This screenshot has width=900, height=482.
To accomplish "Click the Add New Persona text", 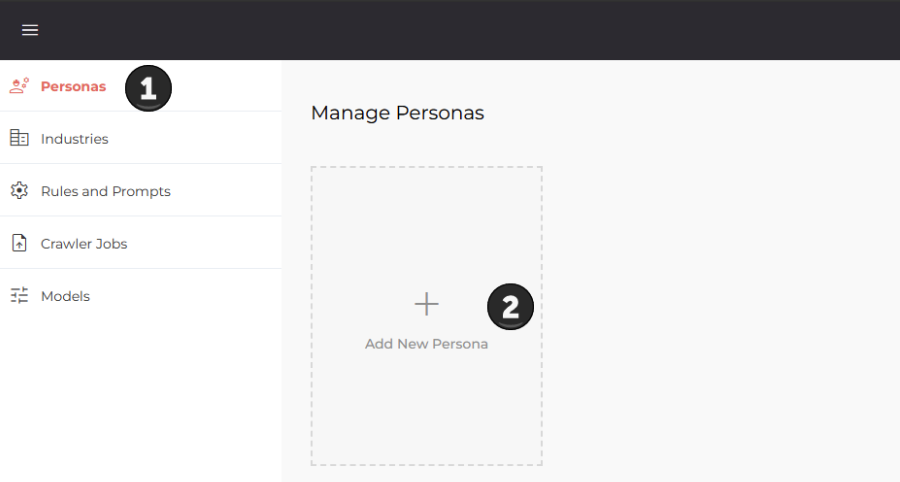I will click(x=426, y=344).
